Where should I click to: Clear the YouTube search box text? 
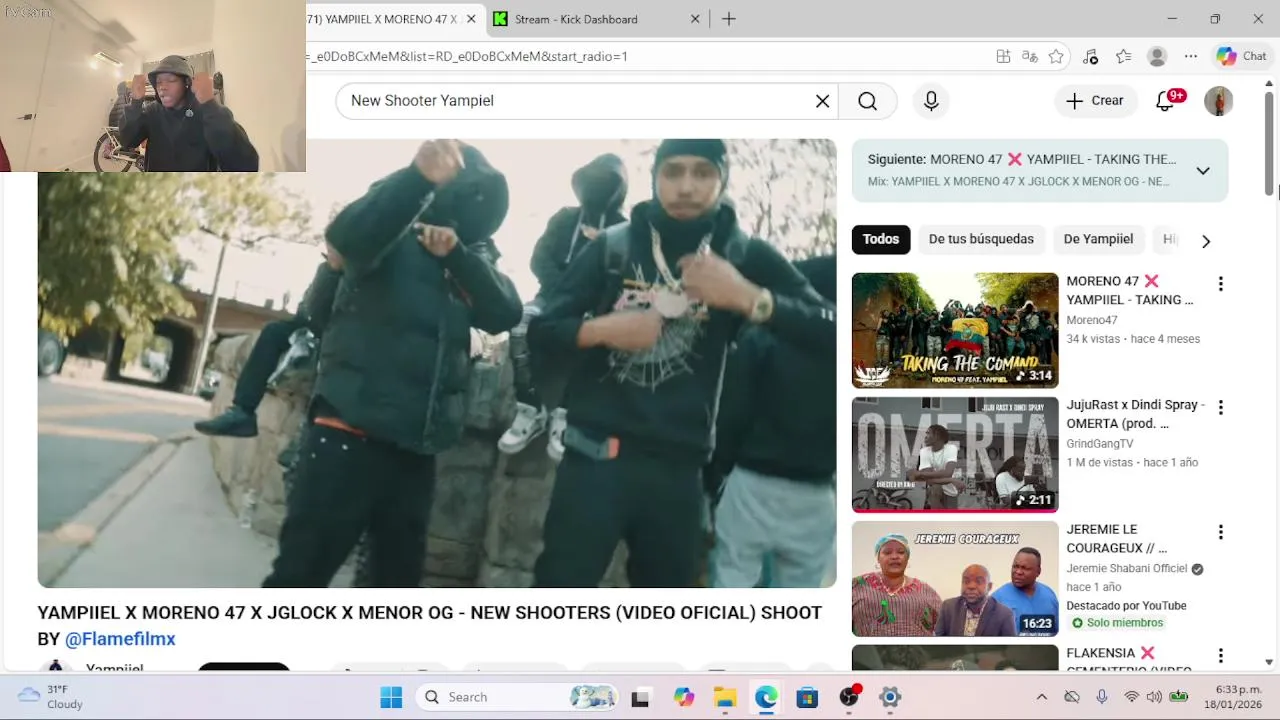point(822,101)
